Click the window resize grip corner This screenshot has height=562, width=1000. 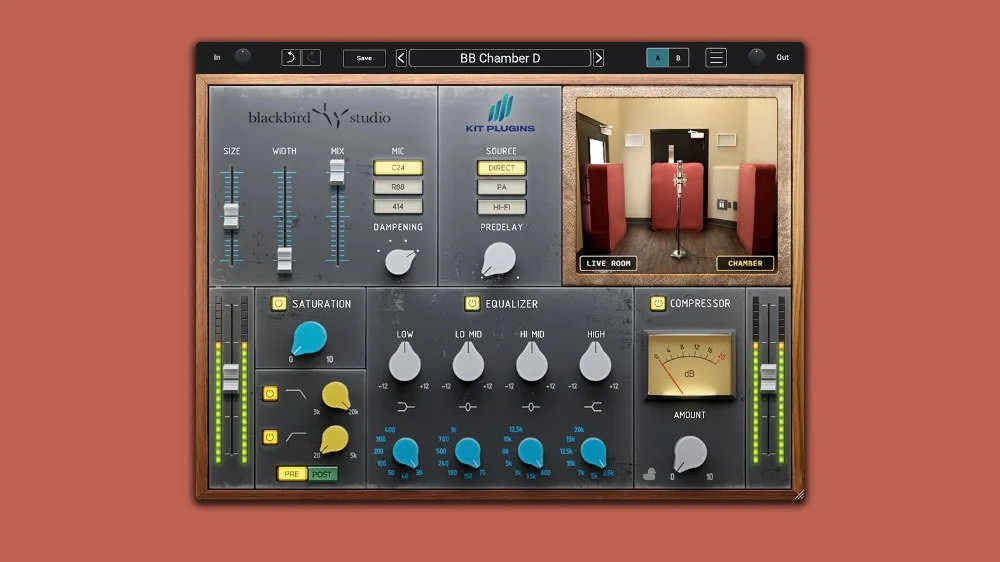click(x=799, y=495)
